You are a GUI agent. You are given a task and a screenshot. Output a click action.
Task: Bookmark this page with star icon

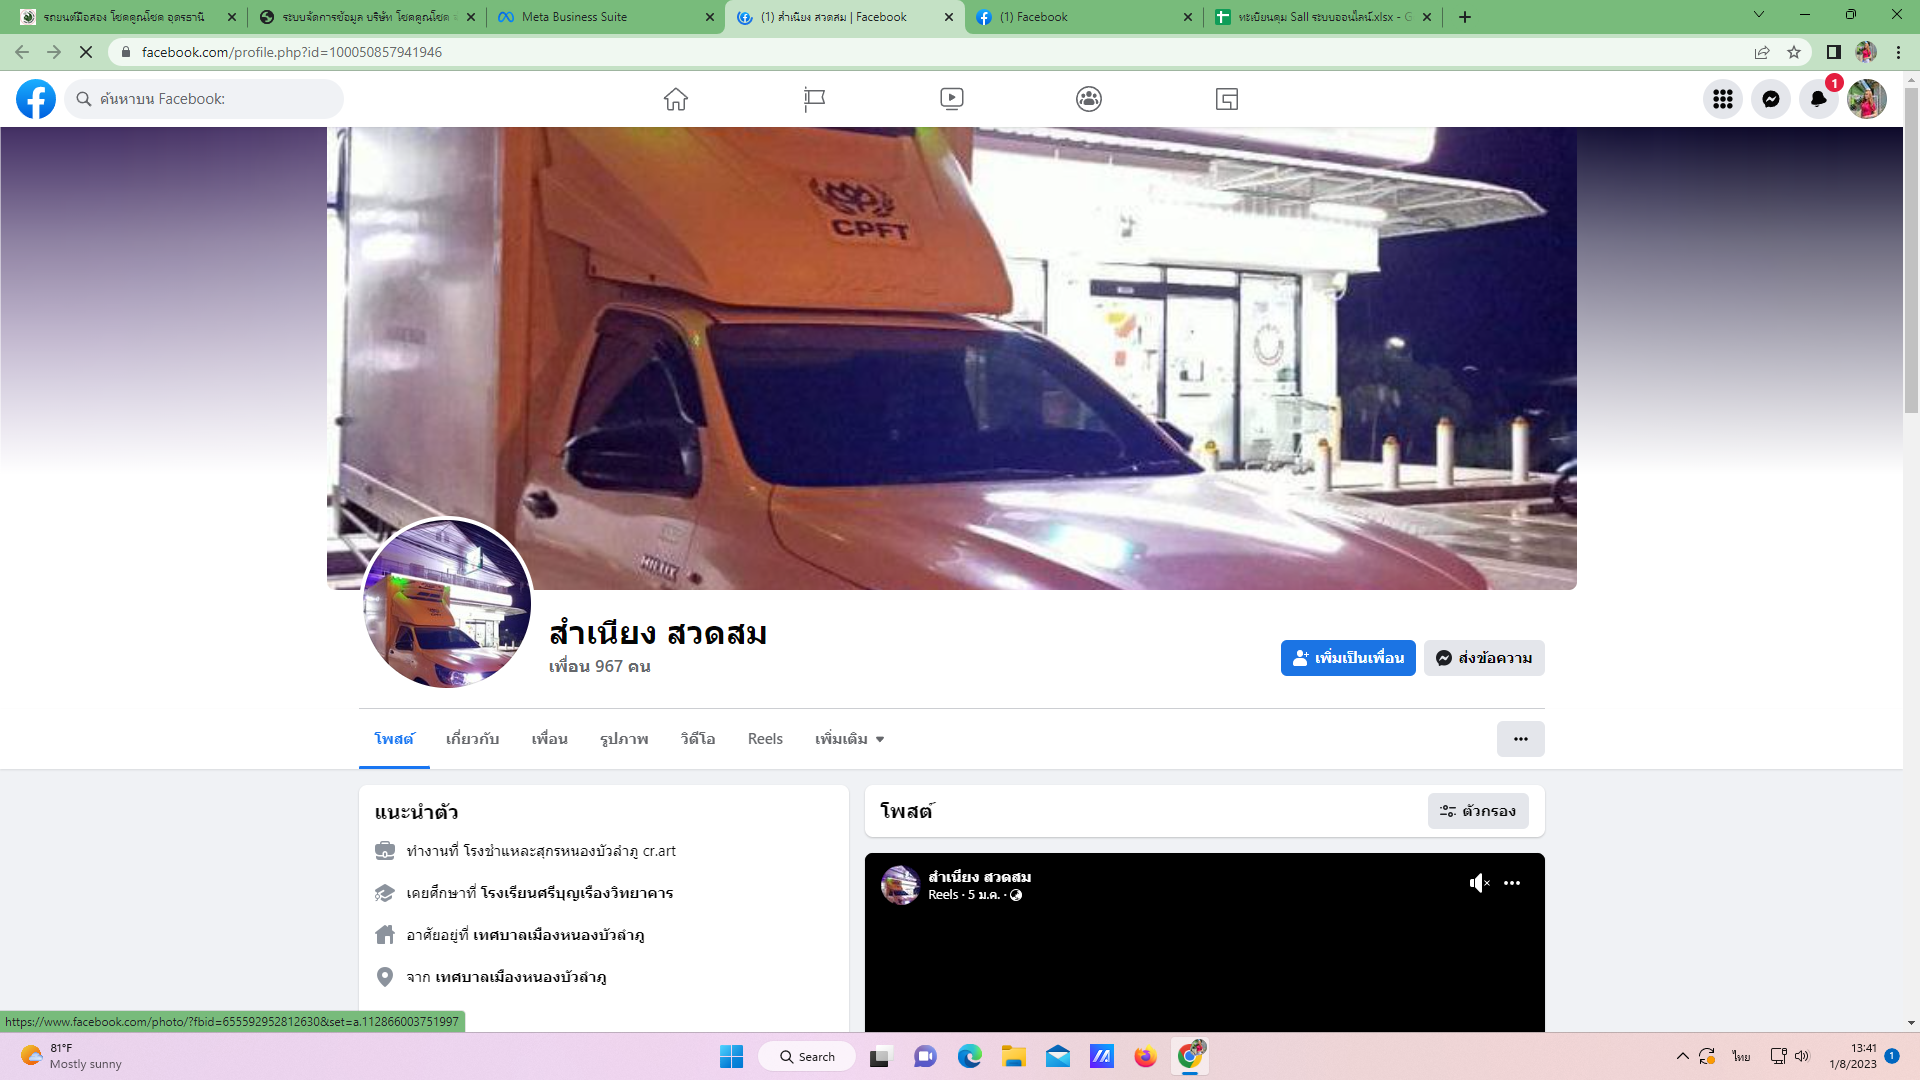[x=1794, y=52]
